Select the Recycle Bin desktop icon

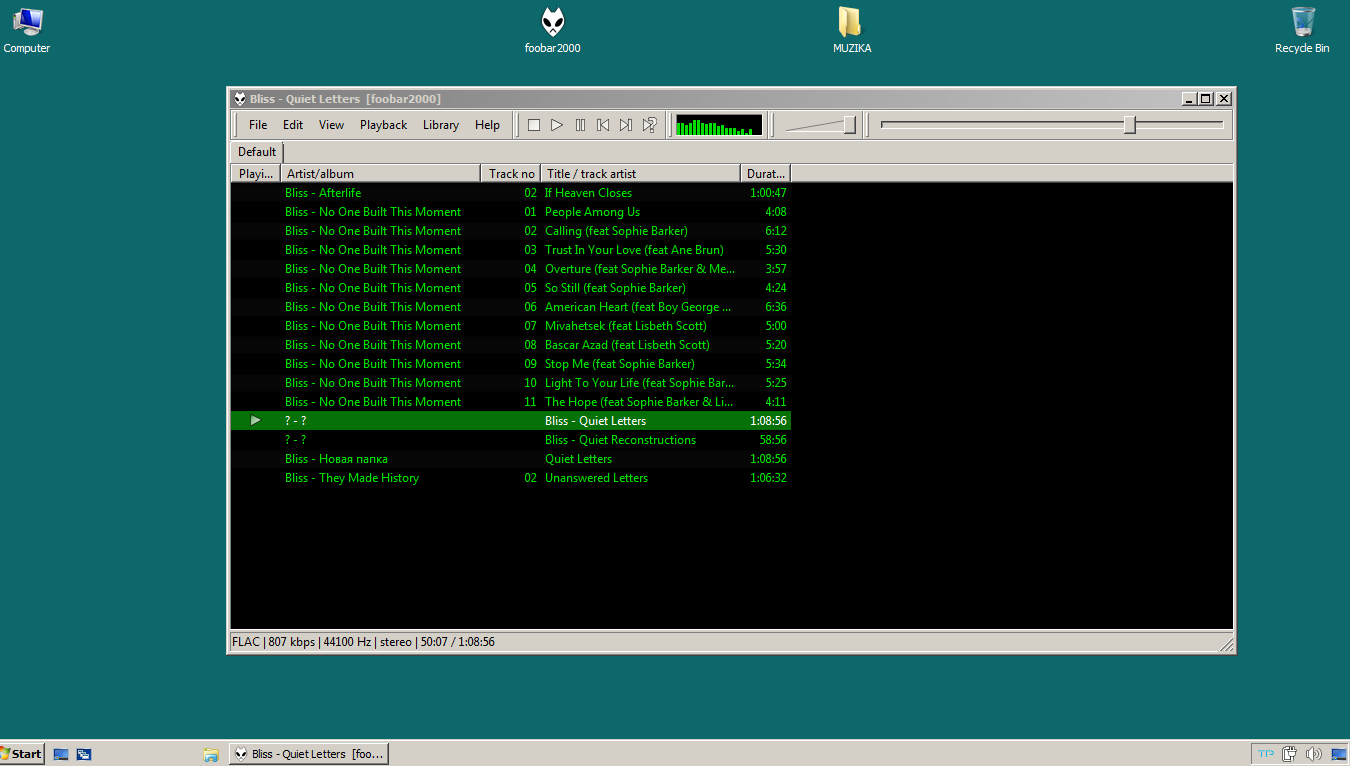point(1302,30)
